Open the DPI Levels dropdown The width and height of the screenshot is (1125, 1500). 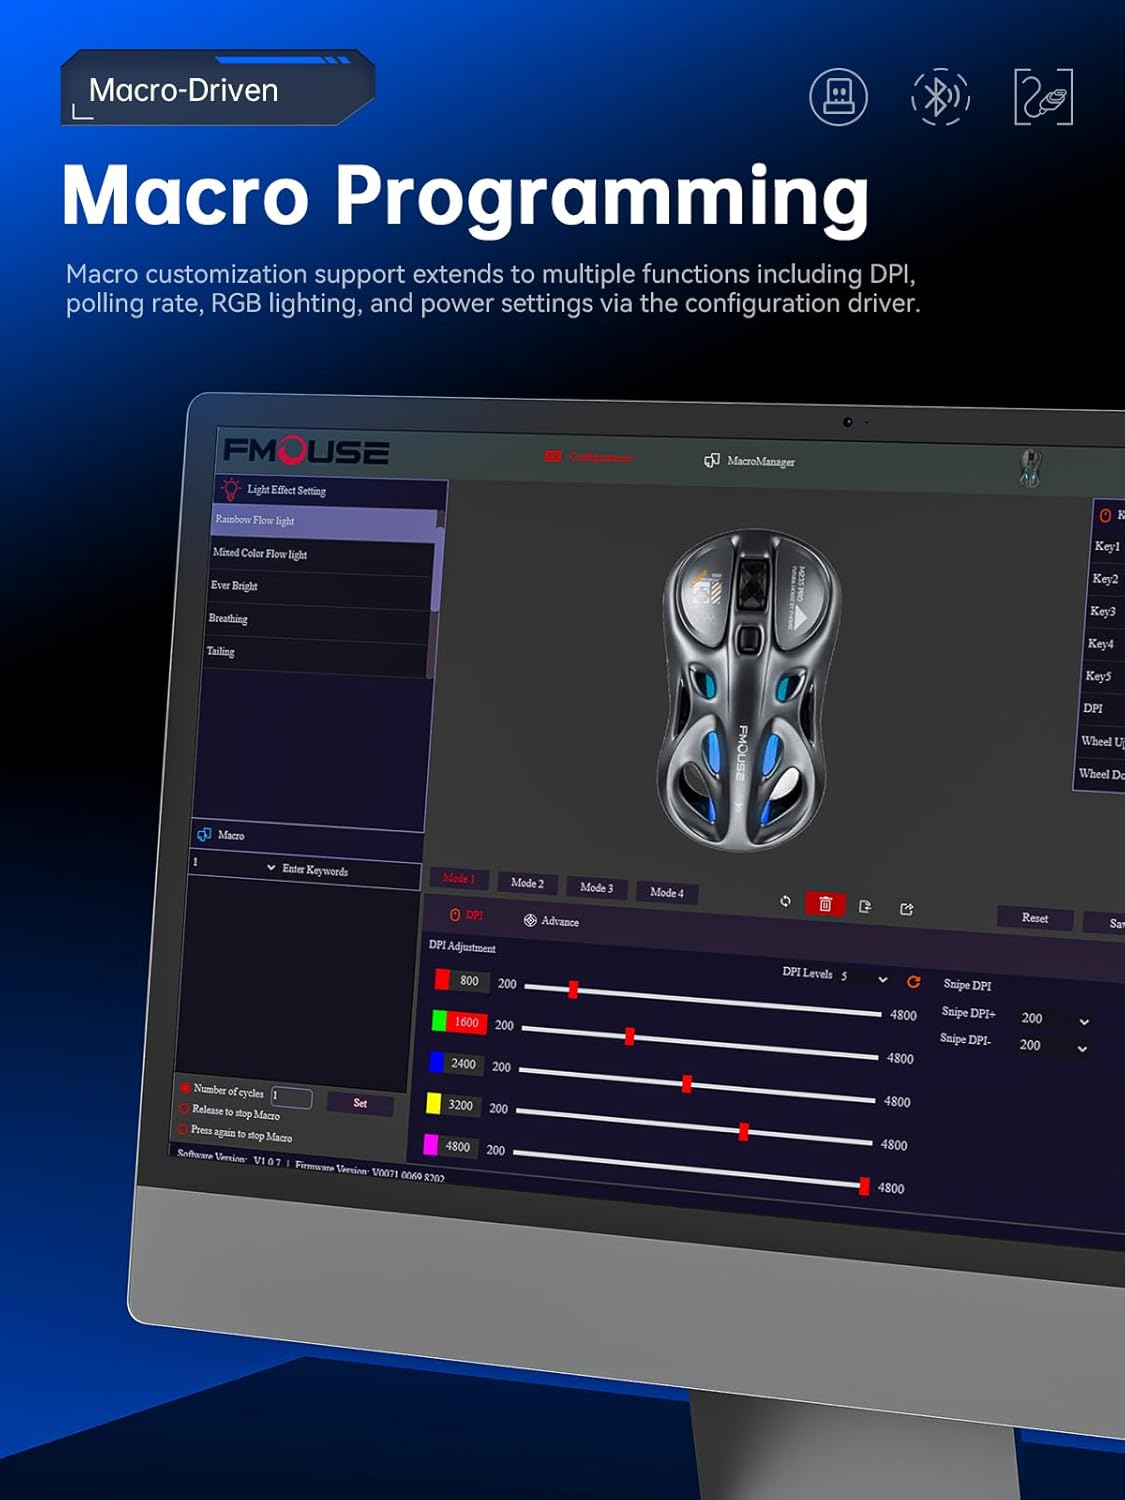click(882, 979)
